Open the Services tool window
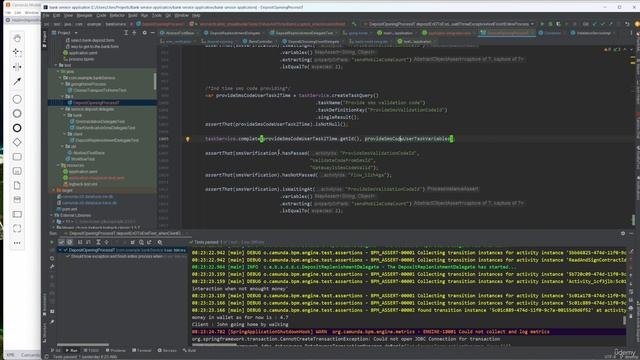640x360 pixels. [x=167, y=350]
